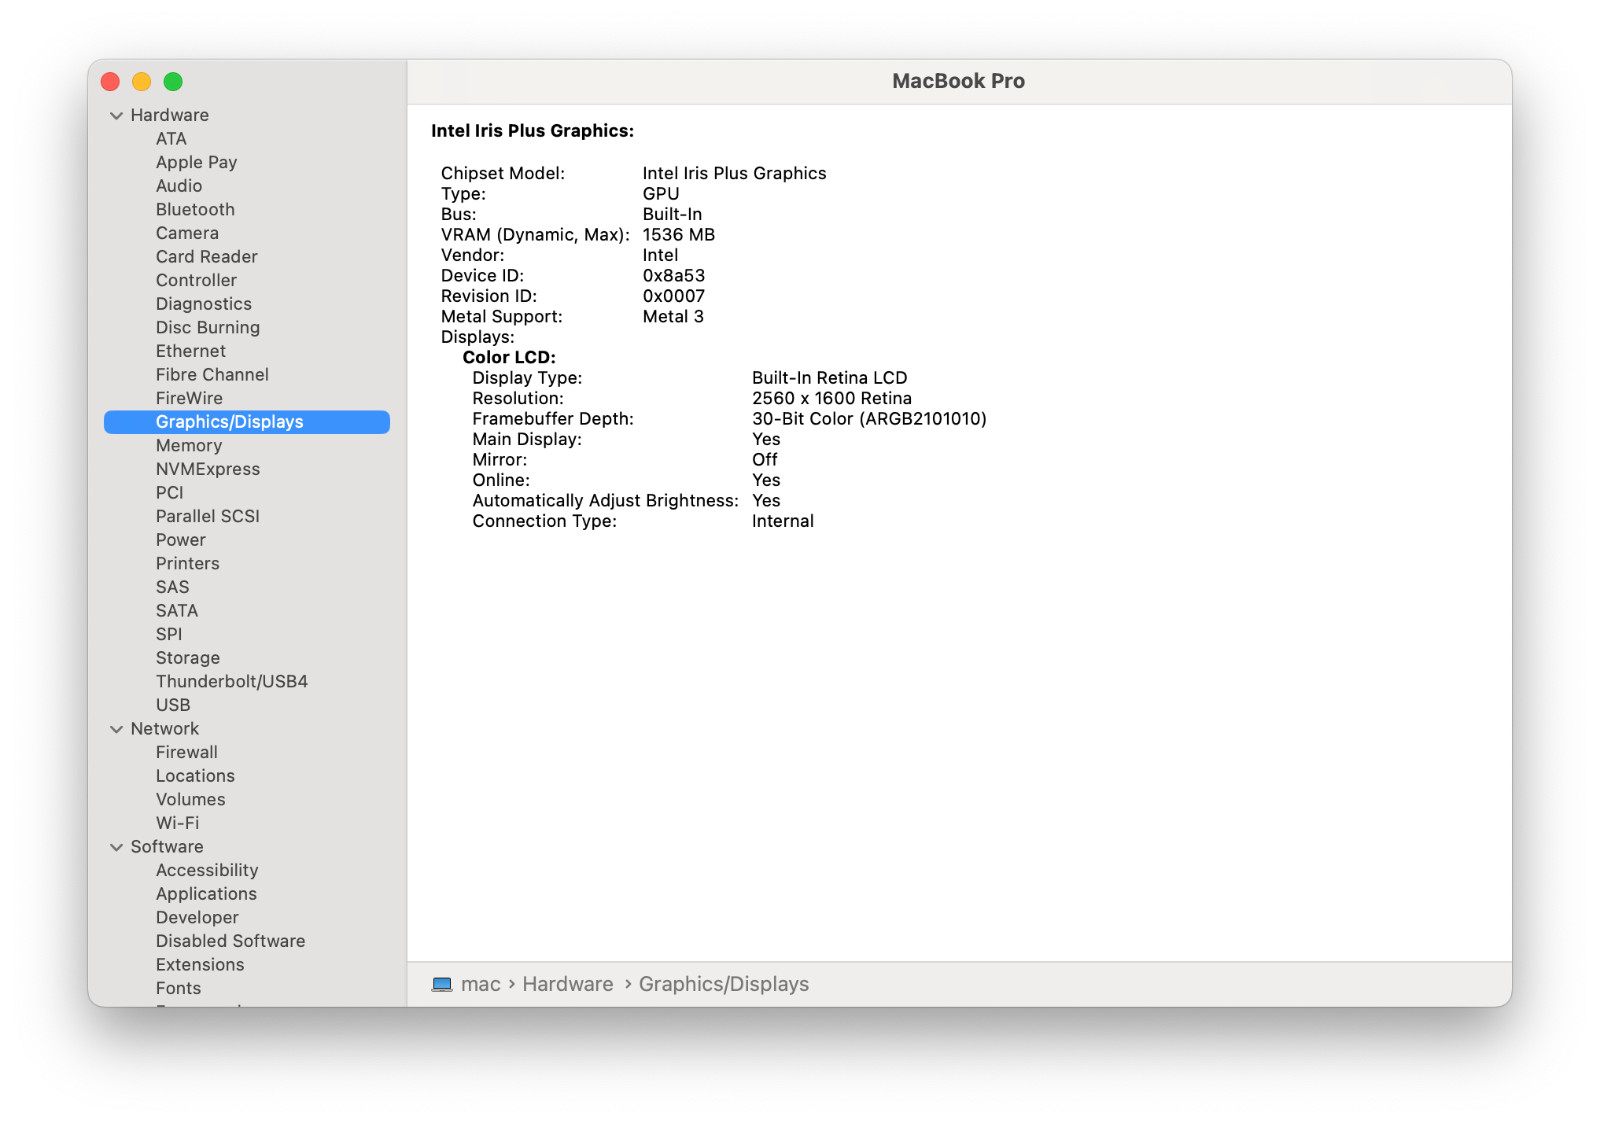Select Wi-Fi under Network

point(177,823)
